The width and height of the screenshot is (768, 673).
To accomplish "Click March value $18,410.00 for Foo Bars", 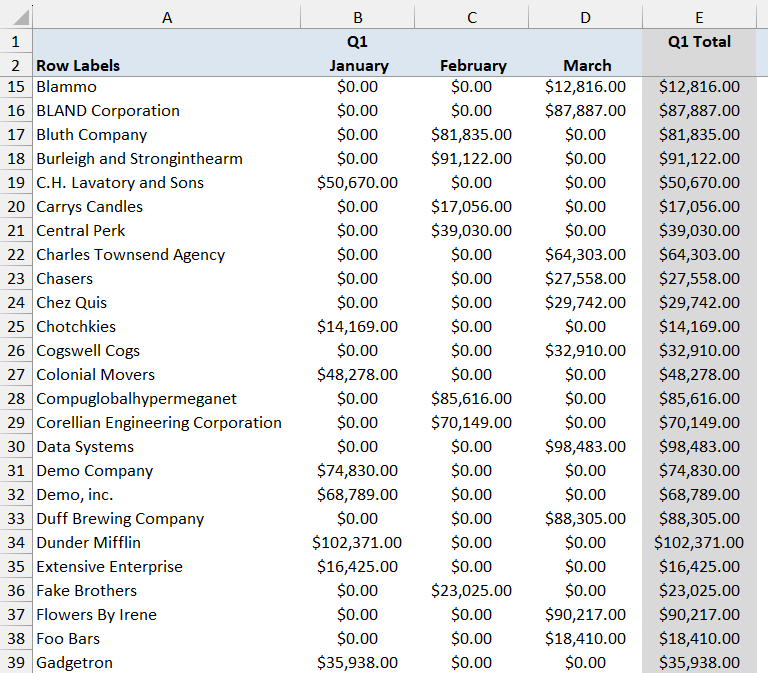I will (585, 639).
